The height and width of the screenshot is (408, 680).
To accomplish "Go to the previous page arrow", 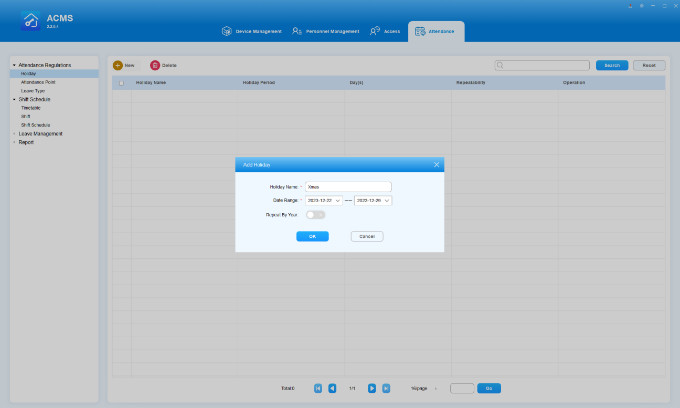I will coord(332,388).
